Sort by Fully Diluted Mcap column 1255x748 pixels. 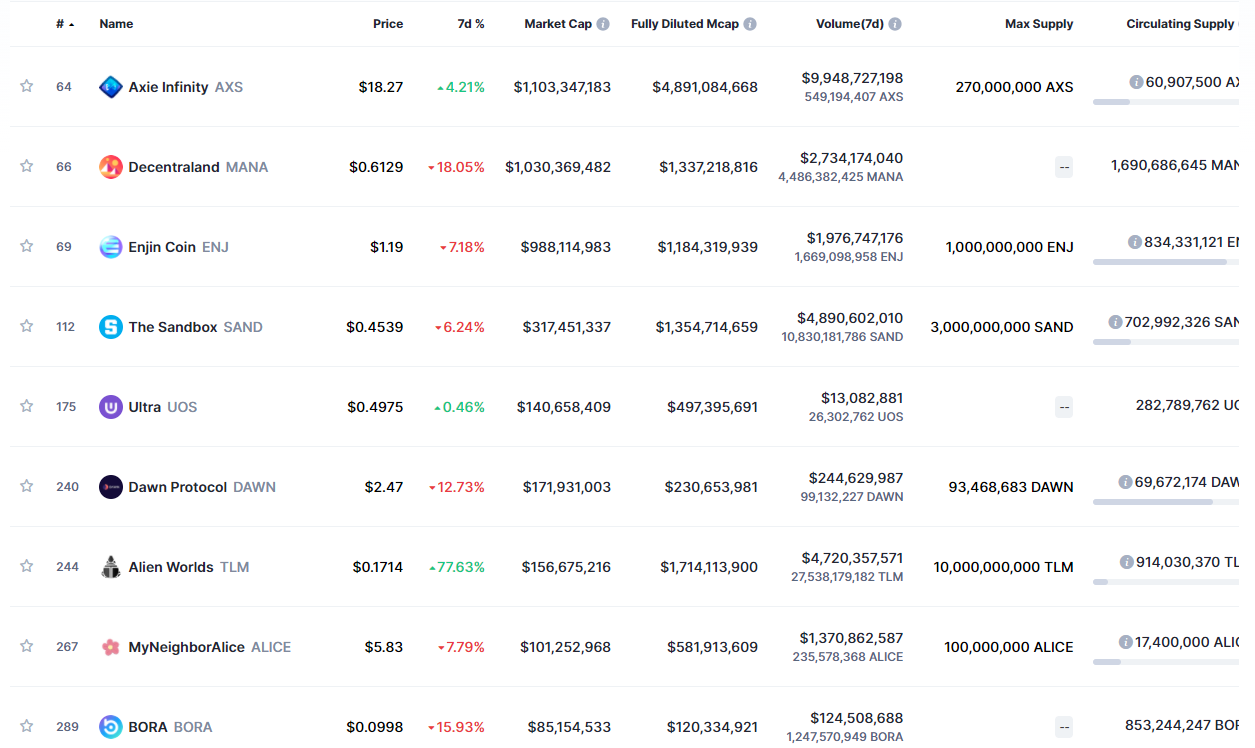pos(685,24)
